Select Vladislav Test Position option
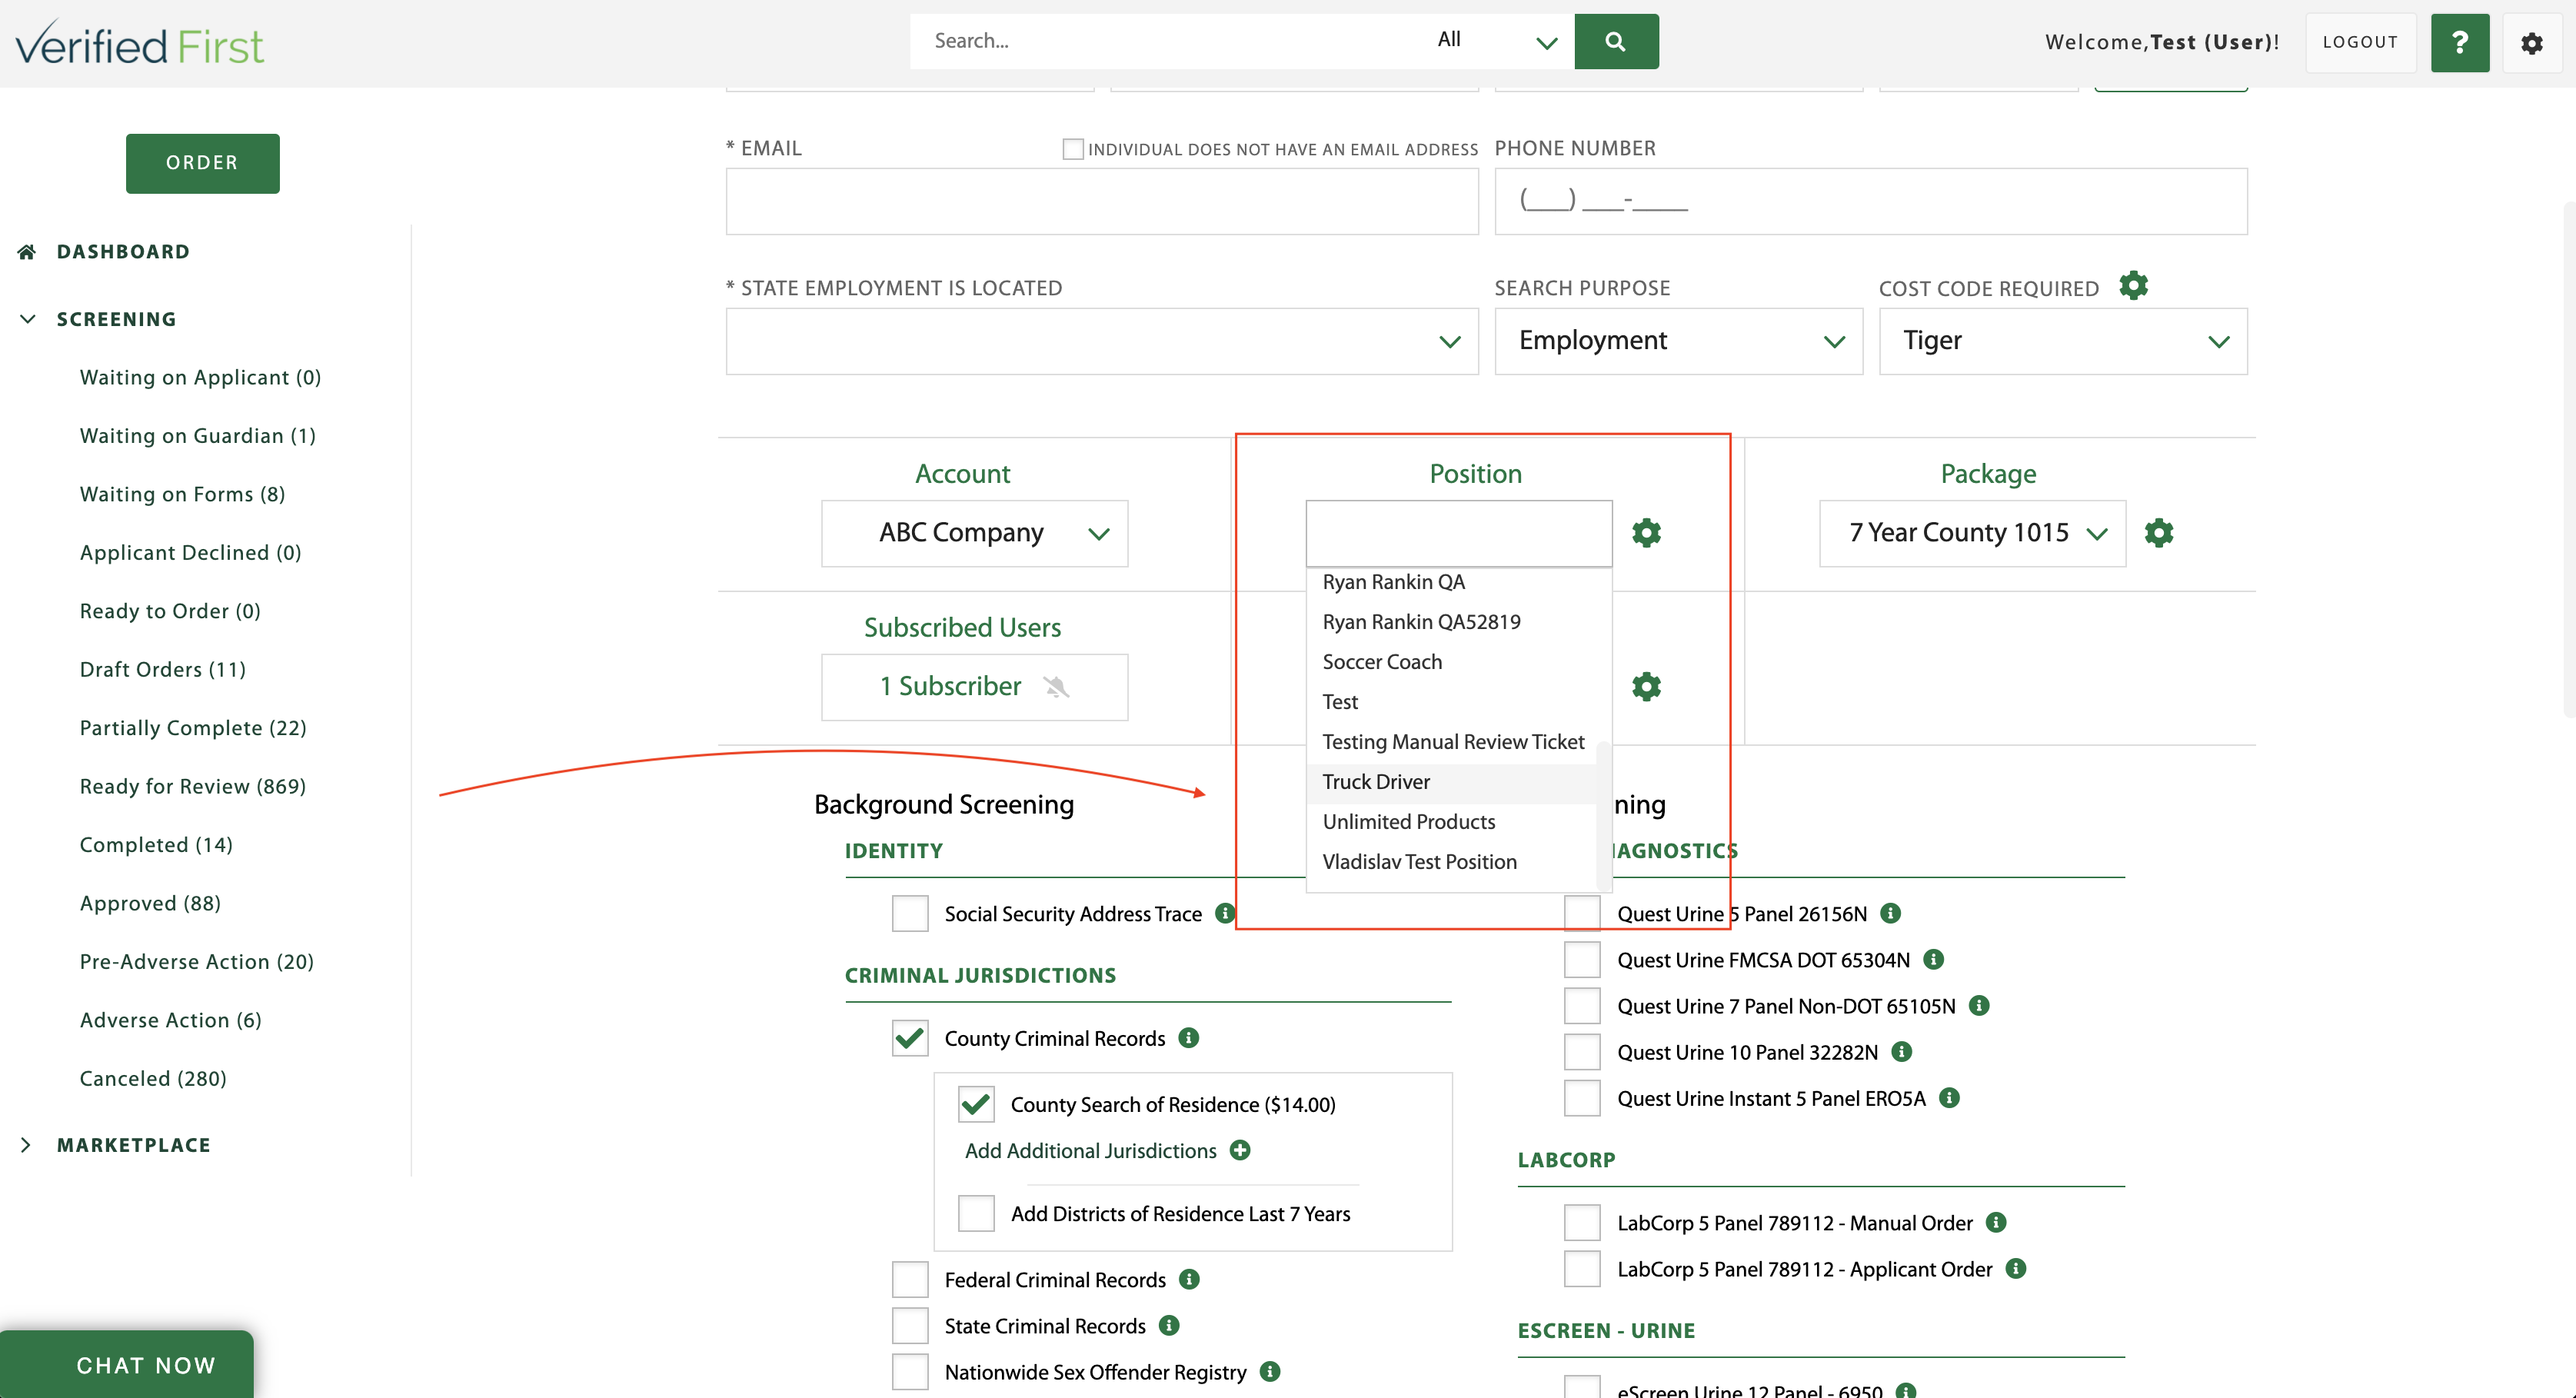This screenshot has width=2576, height=1398. pyautogui.click(x=1451, y=862)
